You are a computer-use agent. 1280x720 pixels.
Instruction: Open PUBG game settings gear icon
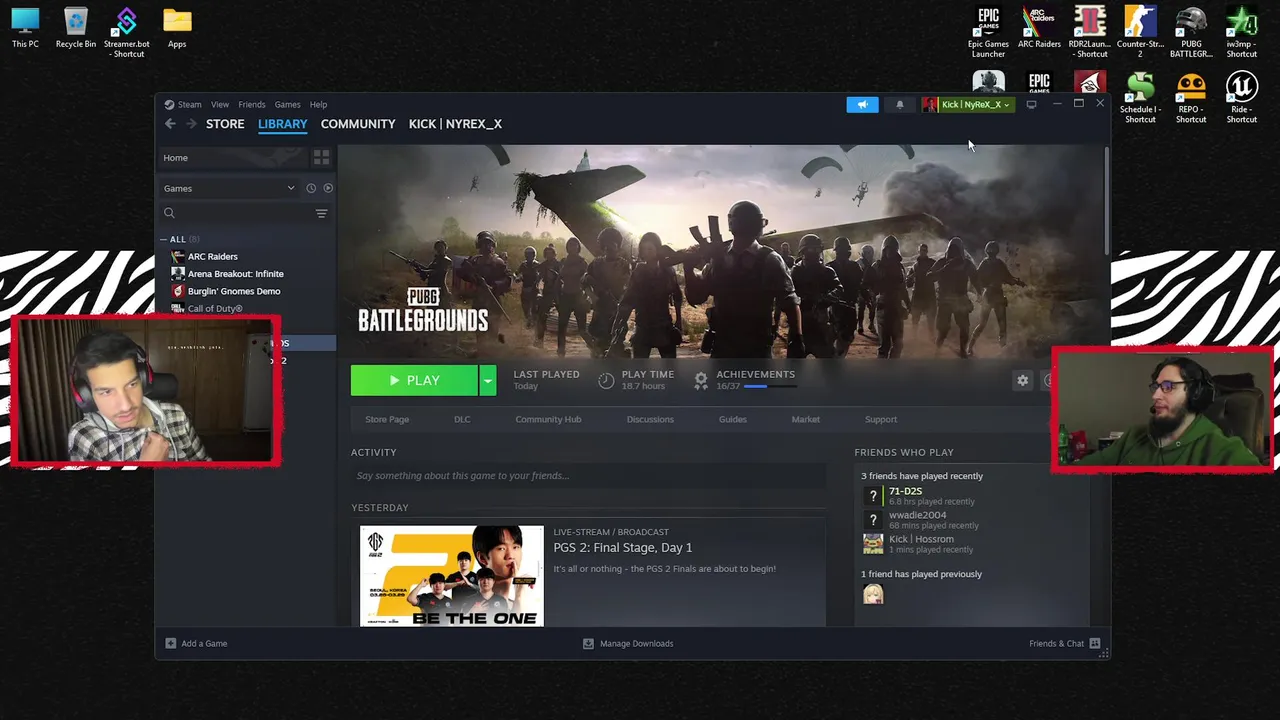pos(1022,380)
